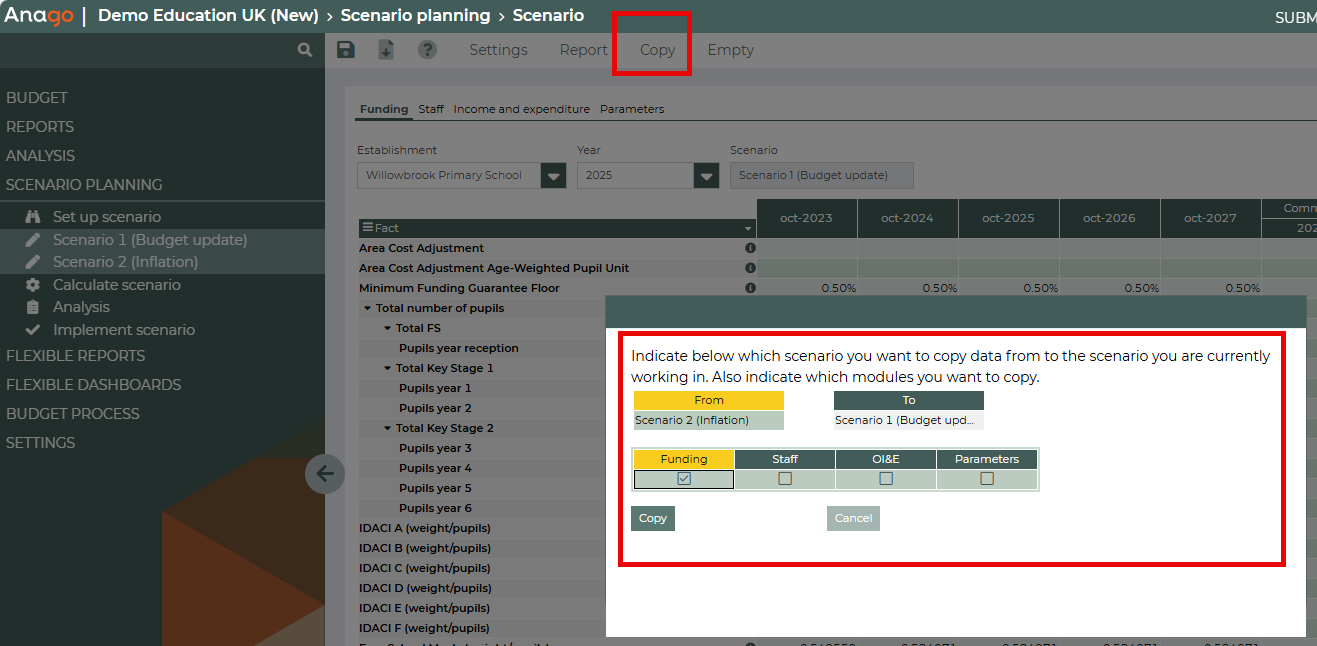Click the search magnifier icon in sidebar
1317x646 pixels.
point(305,50)
